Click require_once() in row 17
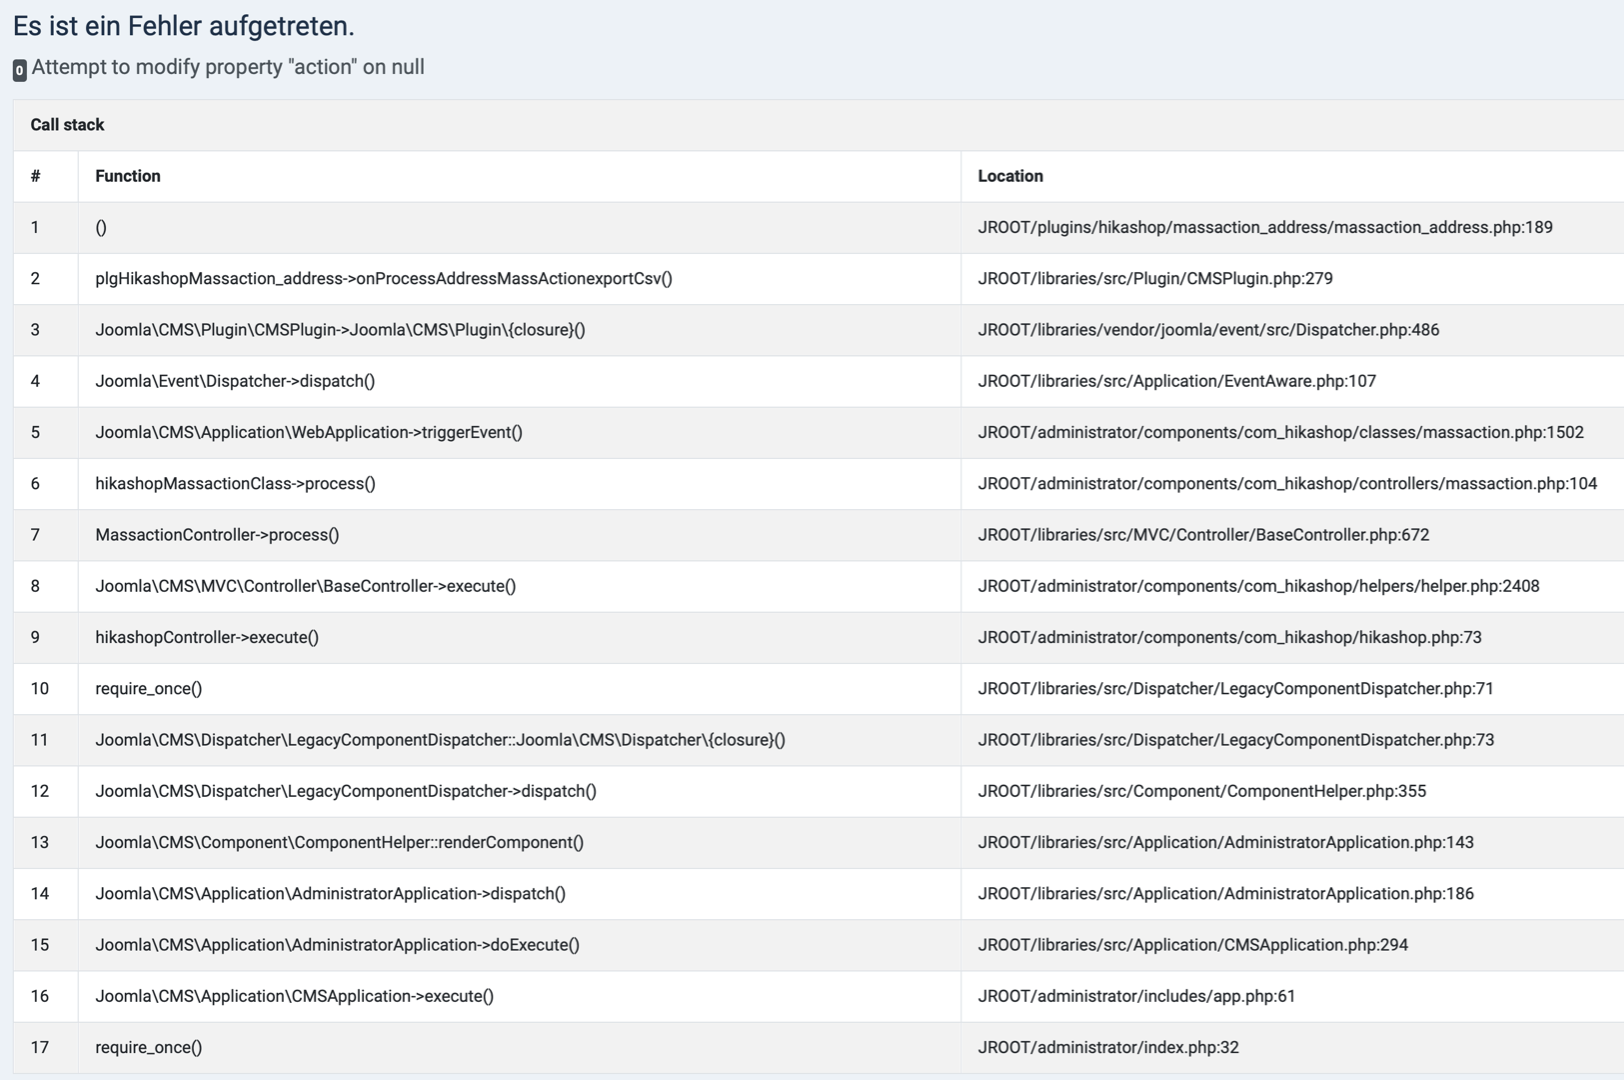The width and height of the screenshot is (1624, 1080). click(148, 1047)
